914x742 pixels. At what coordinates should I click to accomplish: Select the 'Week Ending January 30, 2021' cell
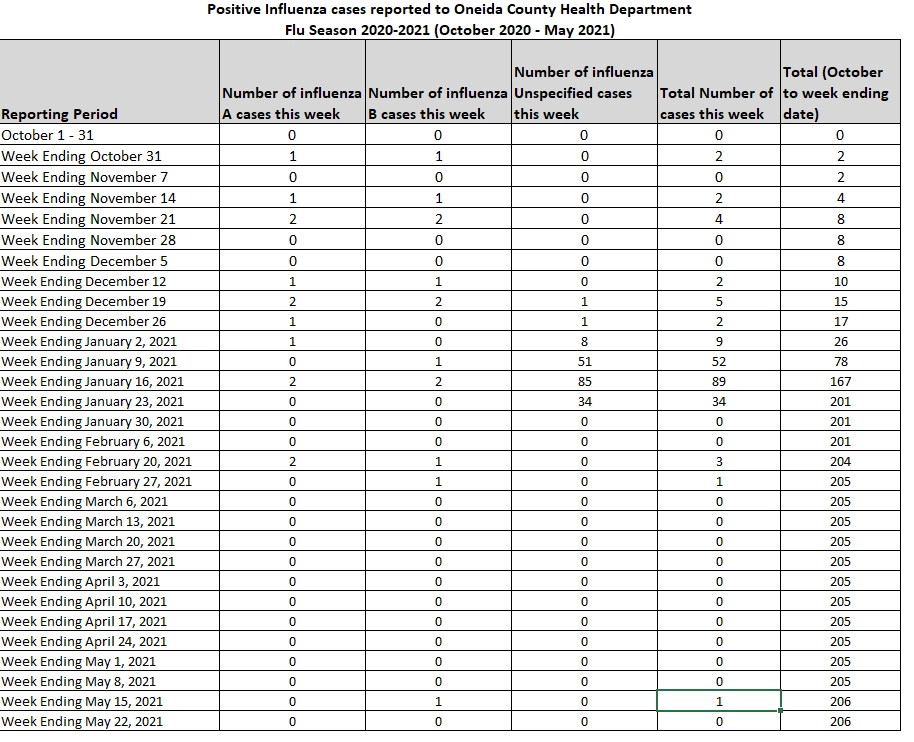110,421
